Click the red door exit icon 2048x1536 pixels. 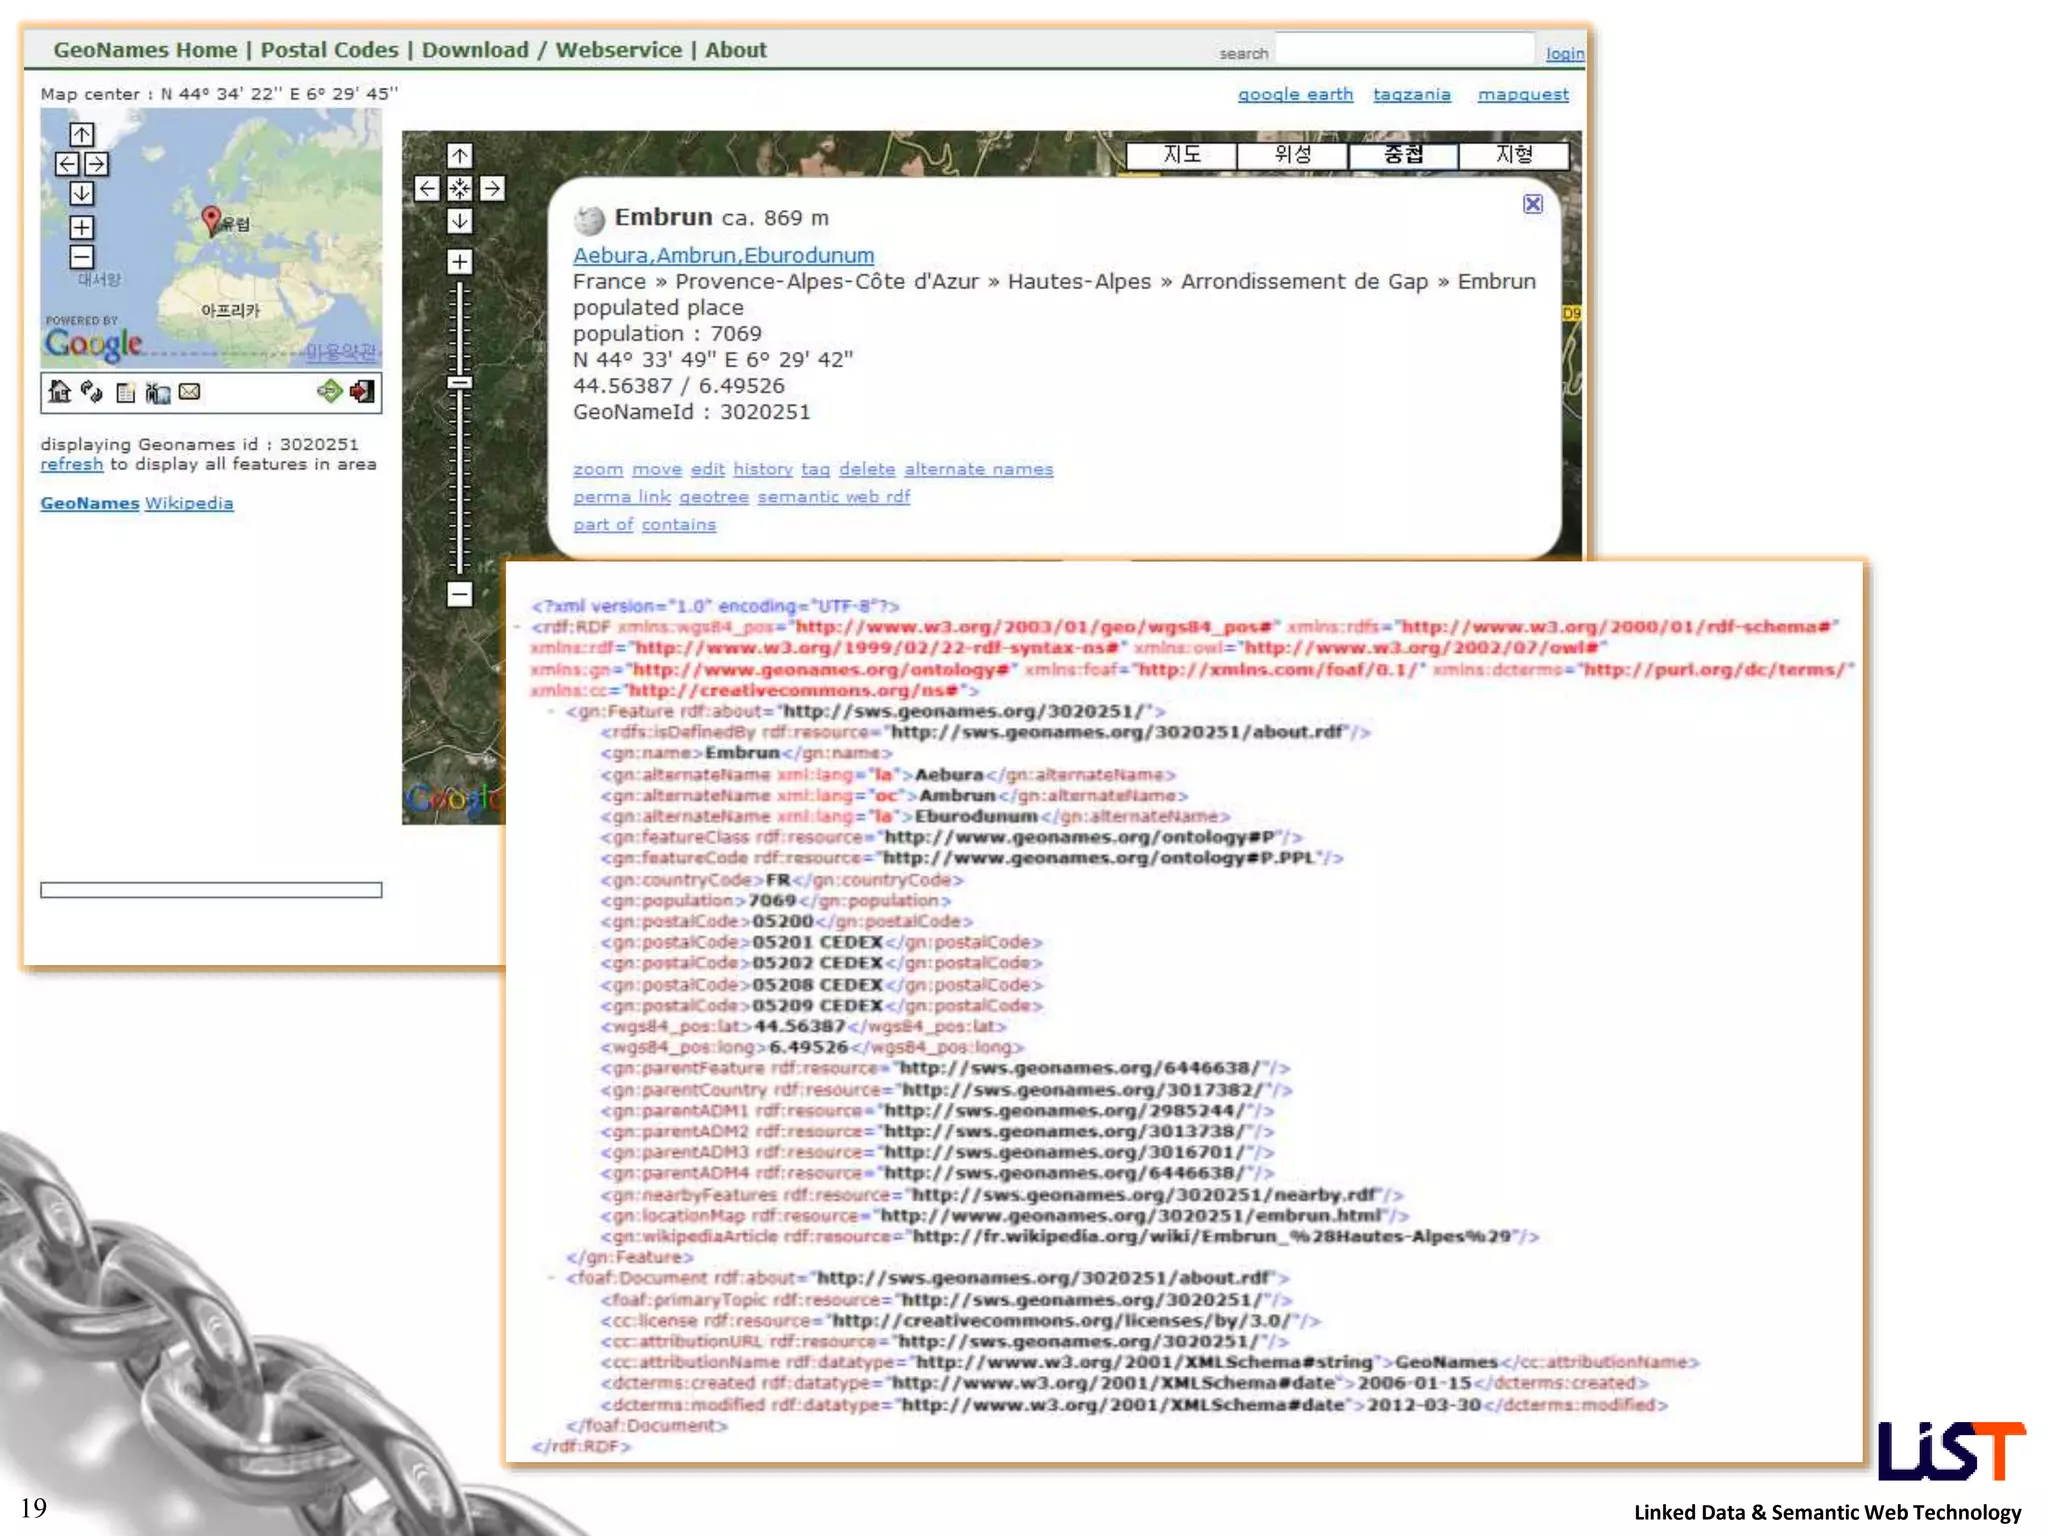pos(363,391)
